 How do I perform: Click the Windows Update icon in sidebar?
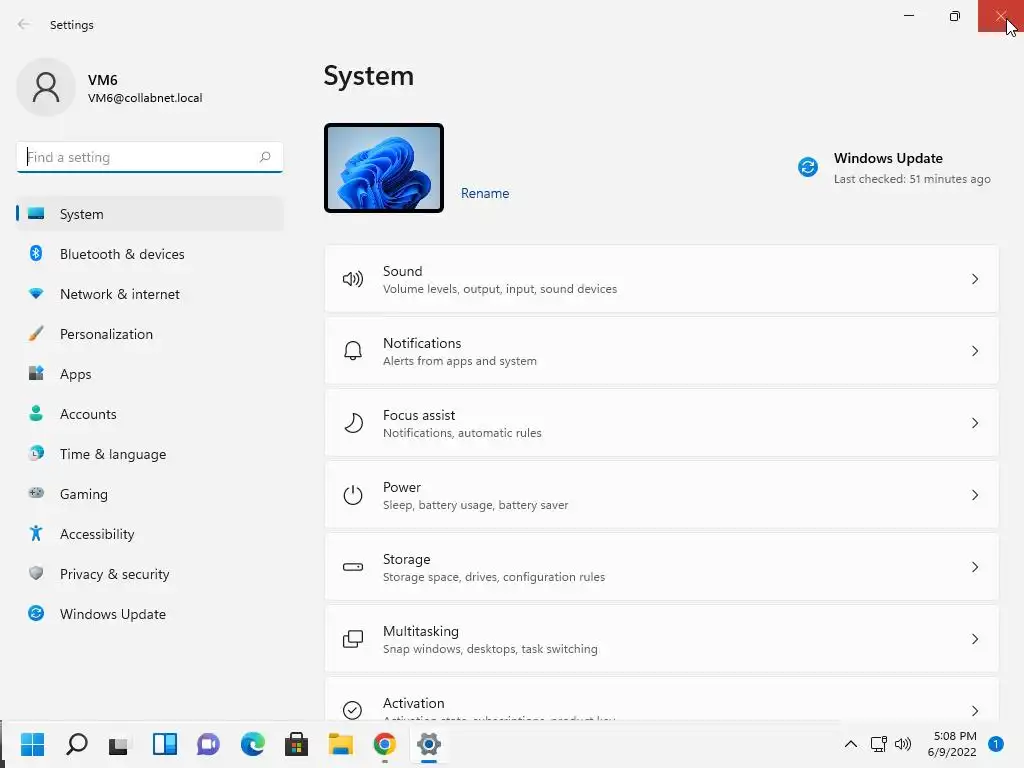click(37, 613)
